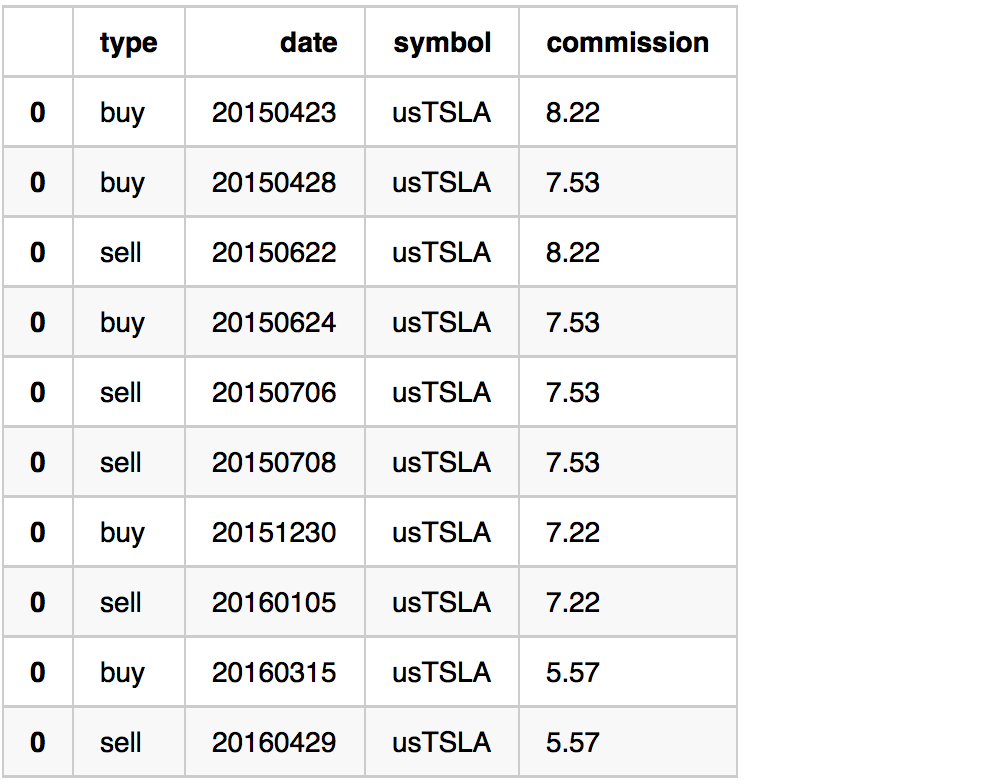Select date cell 20160105
This screenshot has width=1000, height=784.
[x=274, y=603]
